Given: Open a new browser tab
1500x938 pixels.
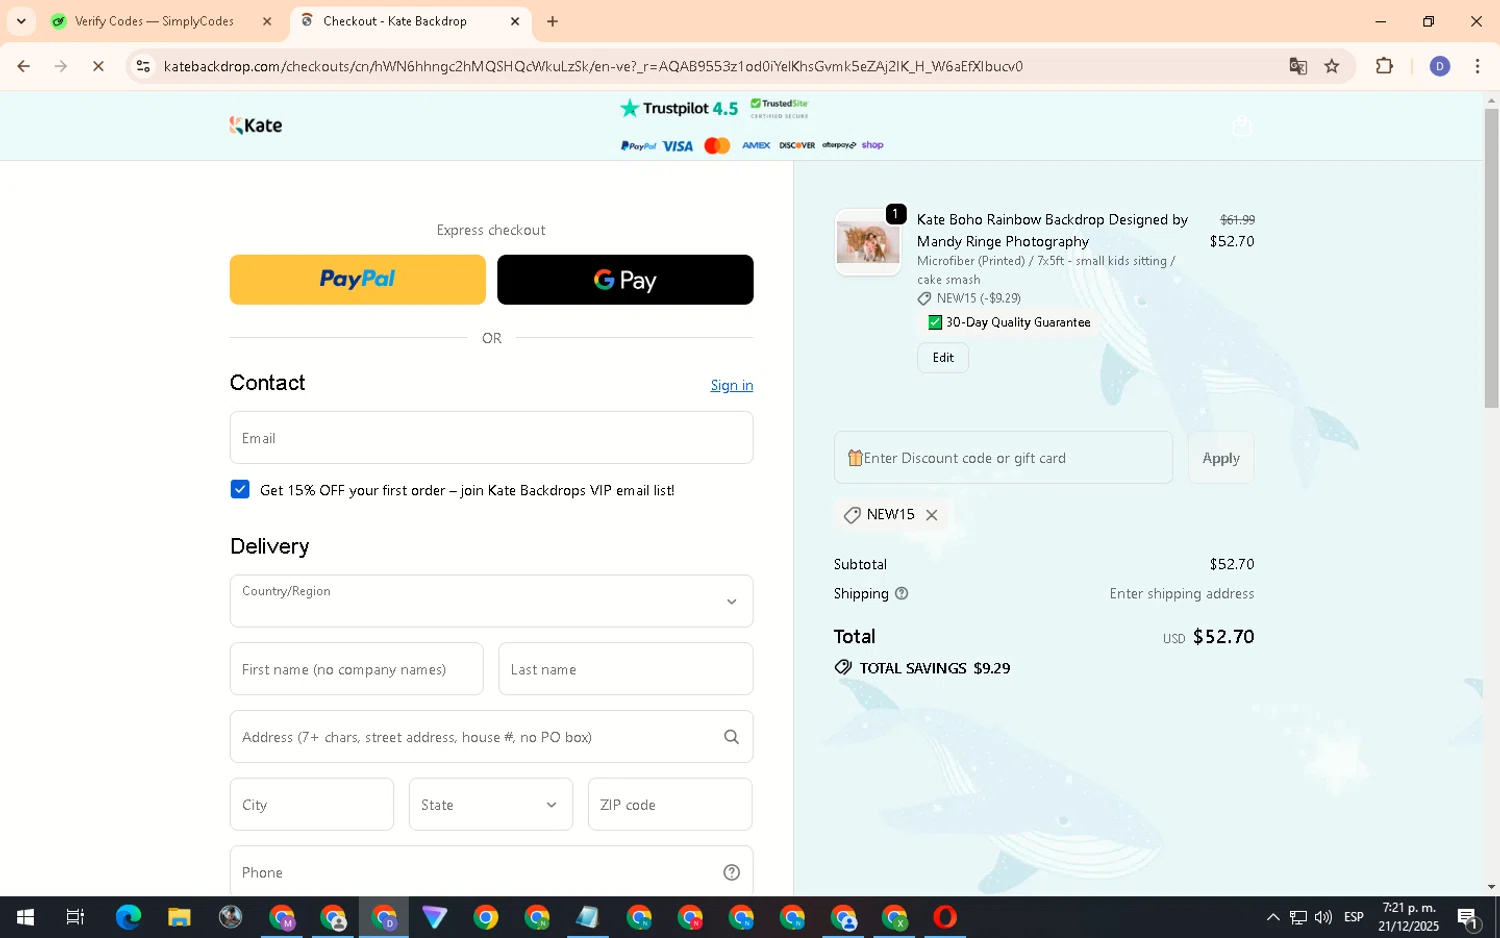Looking at the screenshot, I should pos(552,21).
